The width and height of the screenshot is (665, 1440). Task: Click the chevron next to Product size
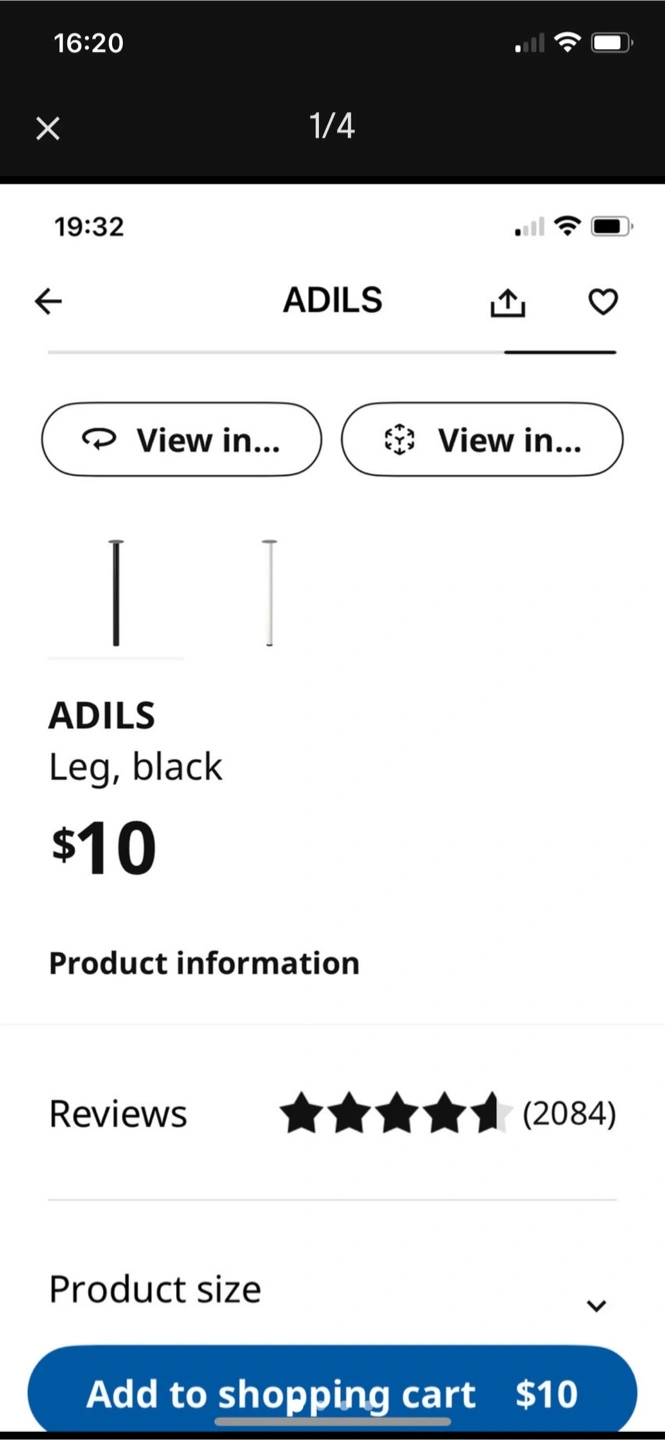596,1305
